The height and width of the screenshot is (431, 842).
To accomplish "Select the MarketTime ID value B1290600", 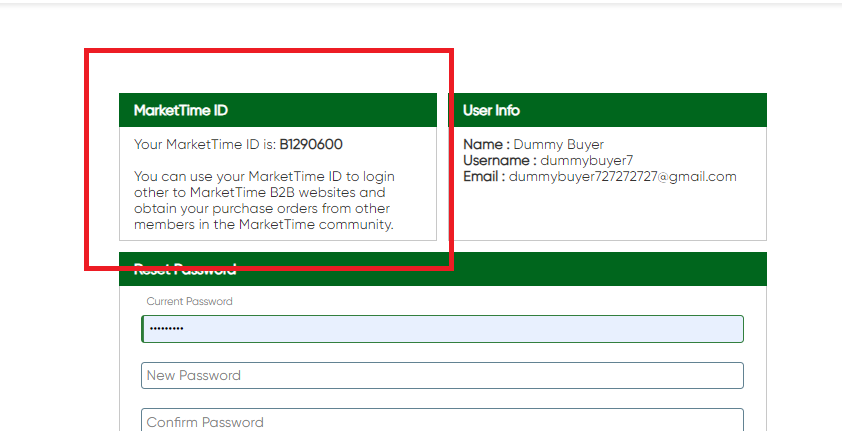I will [311, 144].
